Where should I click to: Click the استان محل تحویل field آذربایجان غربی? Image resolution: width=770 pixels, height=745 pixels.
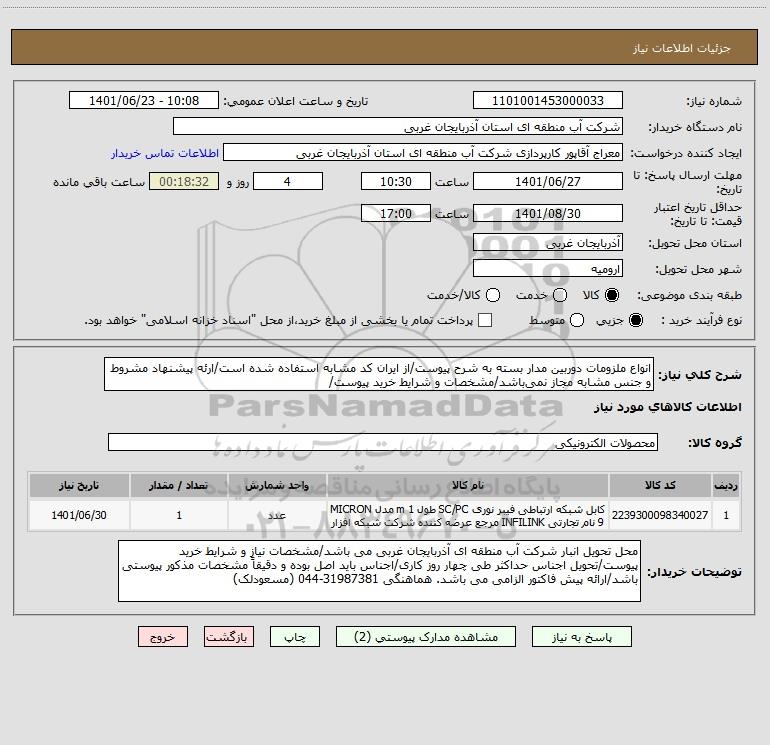pyautogui.click(x=548, y=243)
